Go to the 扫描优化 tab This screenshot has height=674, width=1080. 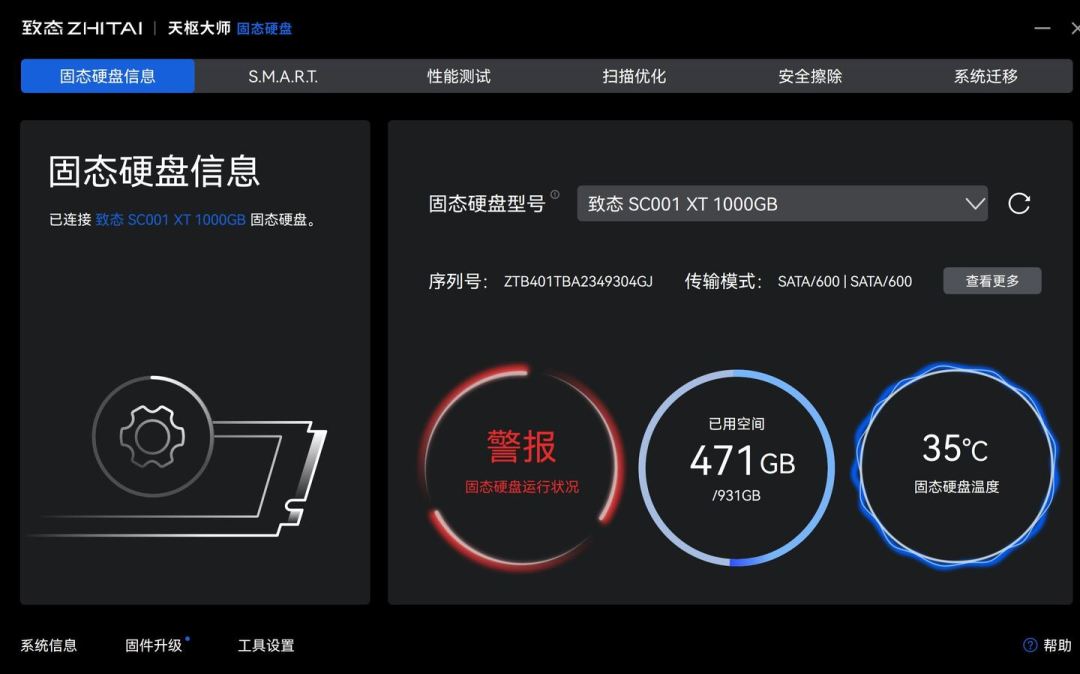point(634,76)
